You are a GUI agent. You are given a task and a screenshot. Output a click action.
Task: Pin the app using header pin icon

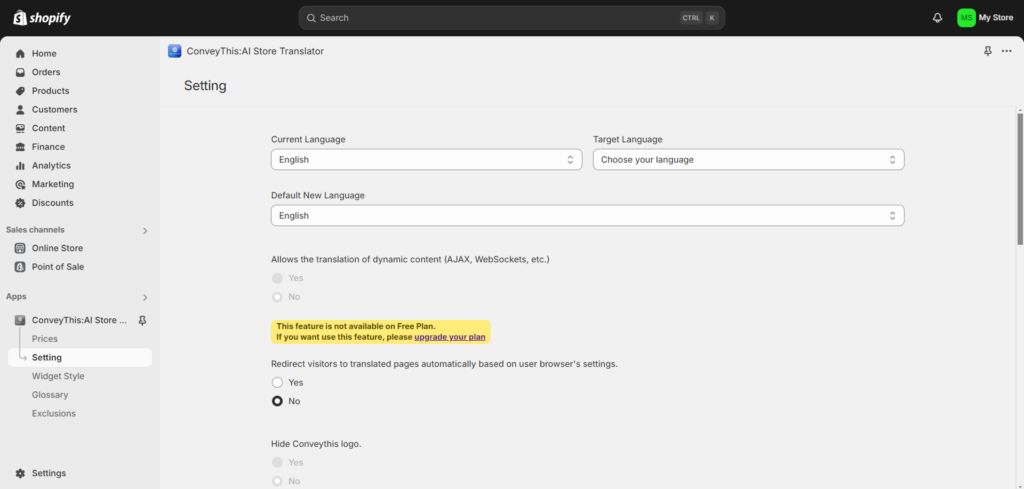(x=987, y=51)
